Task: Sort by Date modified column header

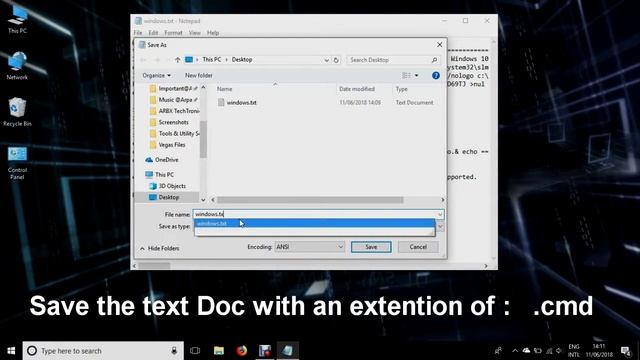Action: [357, 89]
